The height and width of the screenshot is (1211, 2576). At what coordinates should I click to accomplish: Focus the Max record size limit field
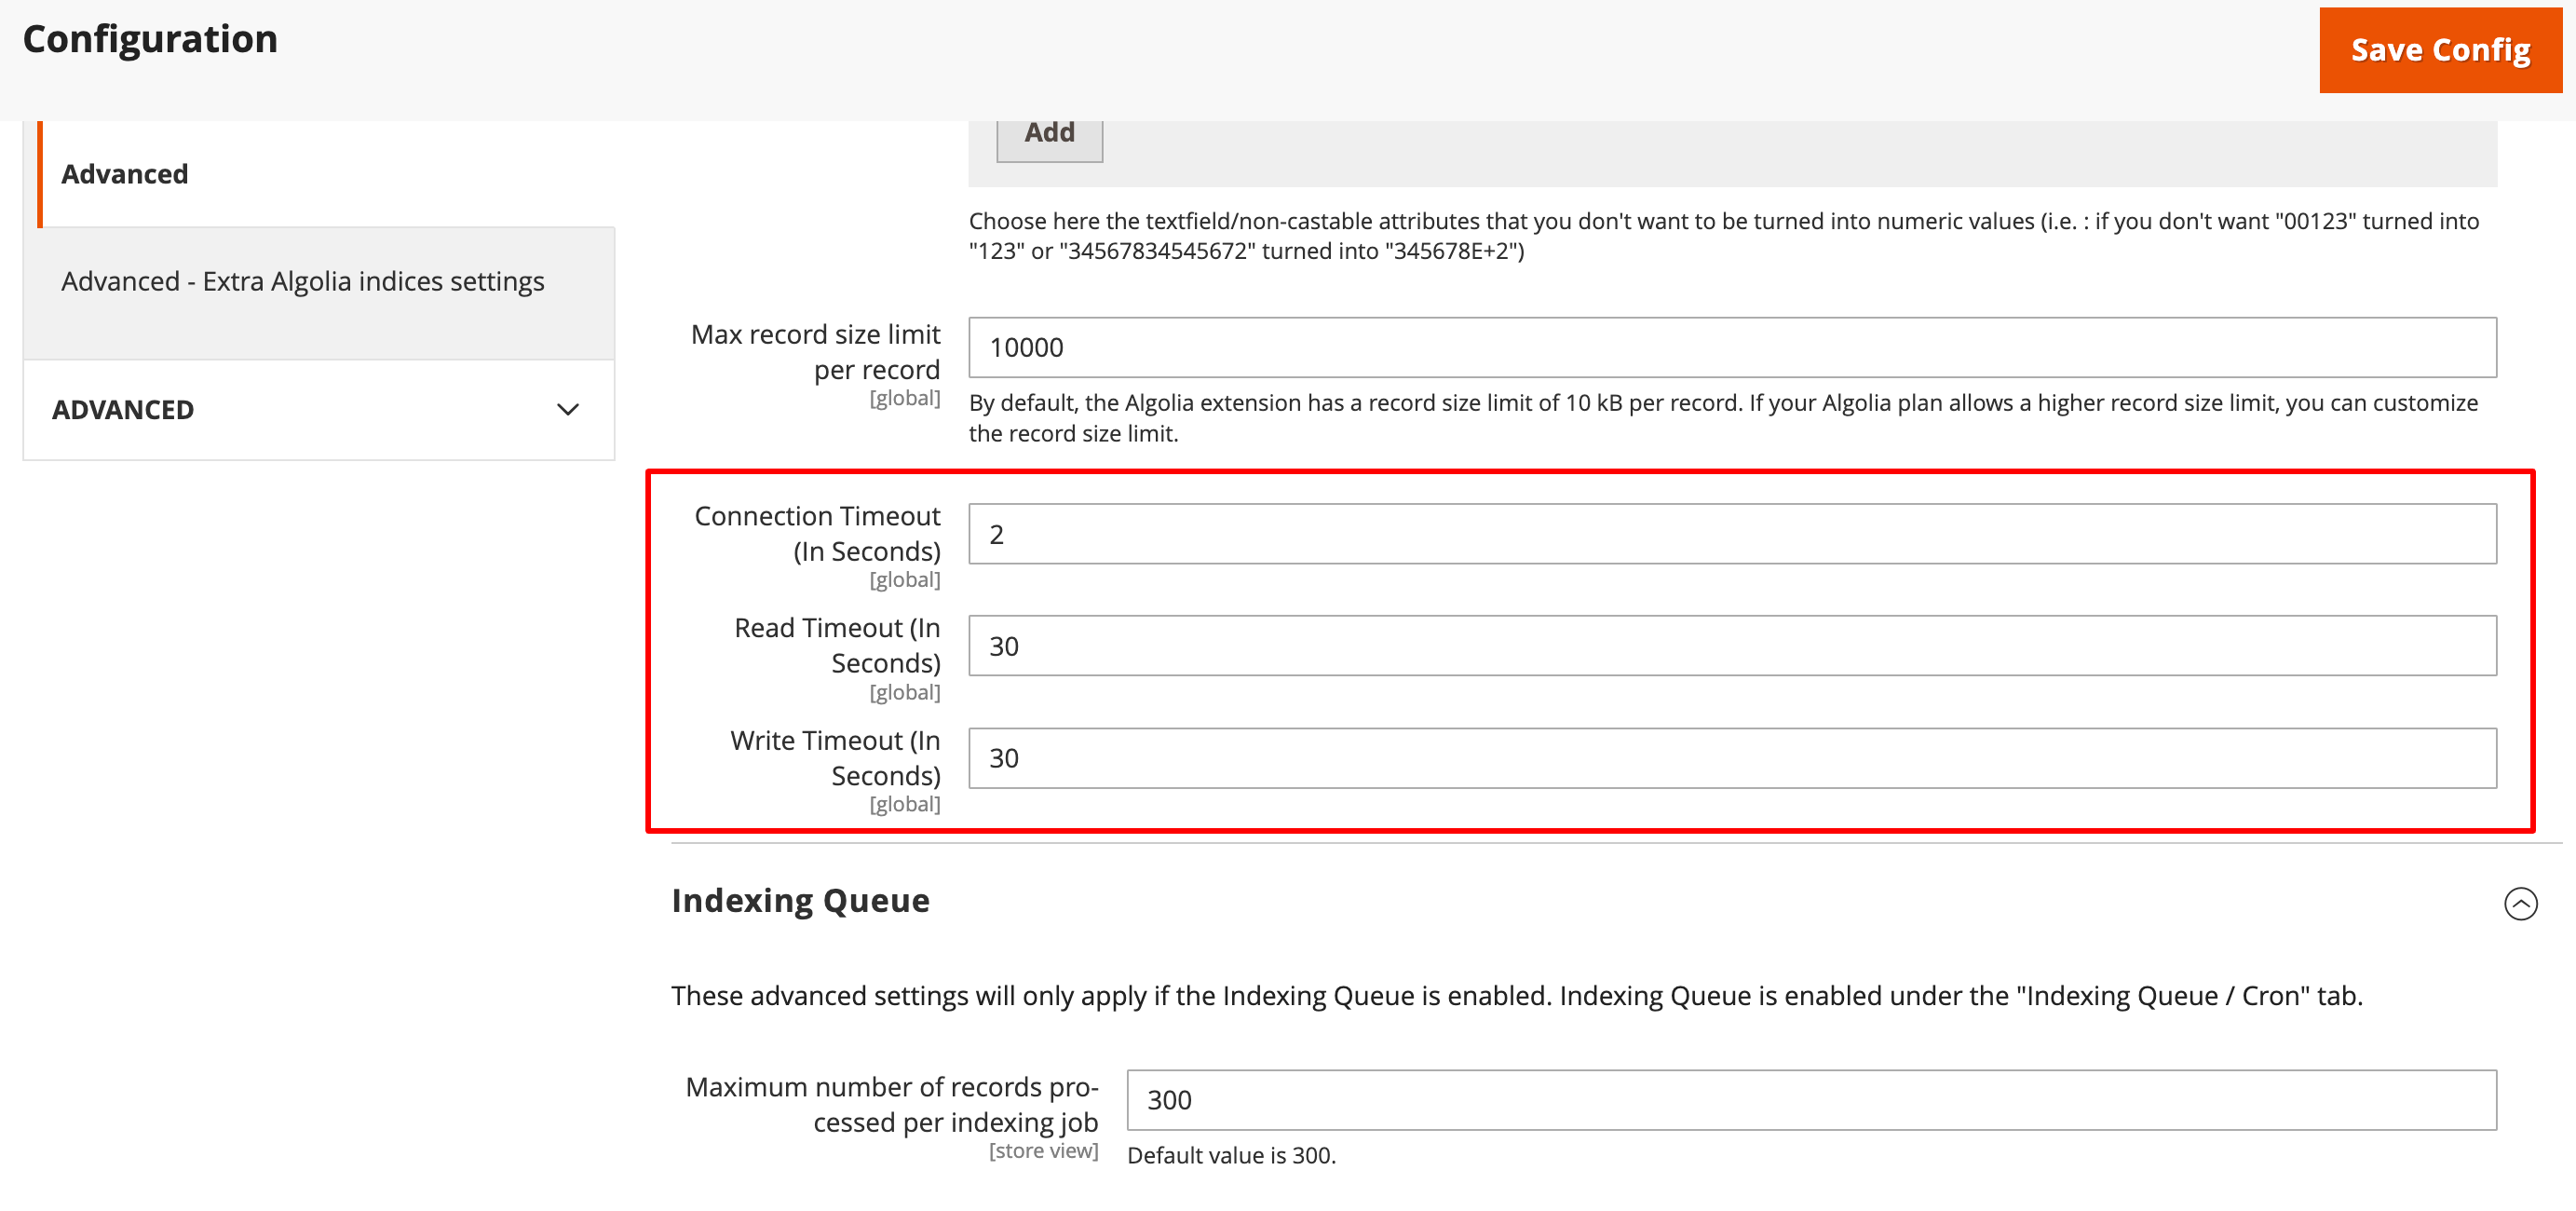(x=1731, y=347)
